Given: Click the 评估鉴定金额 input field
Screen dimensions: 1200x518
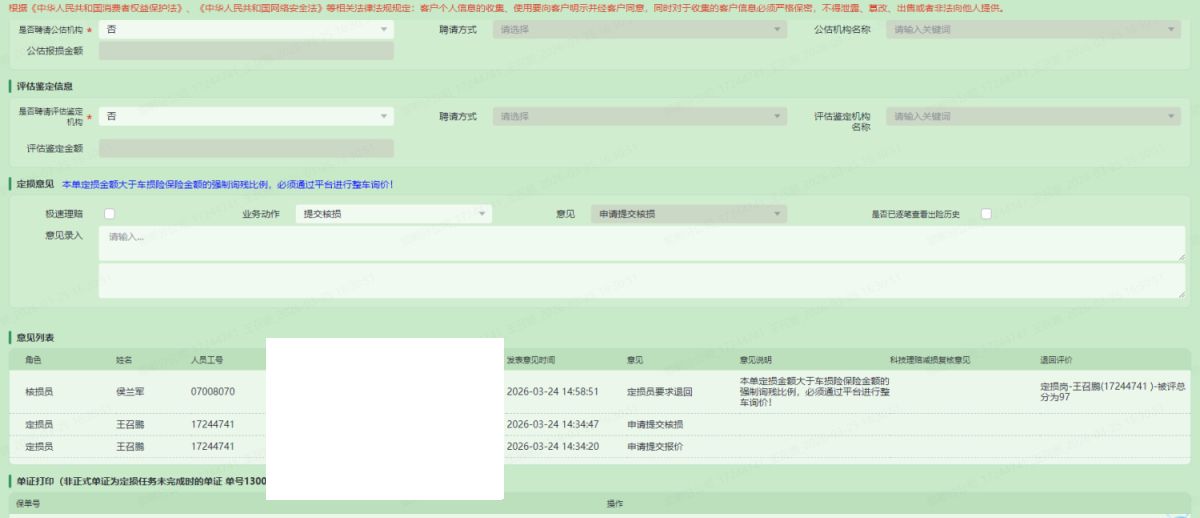Looking at the screenshot, I should [x=245, y=149].
